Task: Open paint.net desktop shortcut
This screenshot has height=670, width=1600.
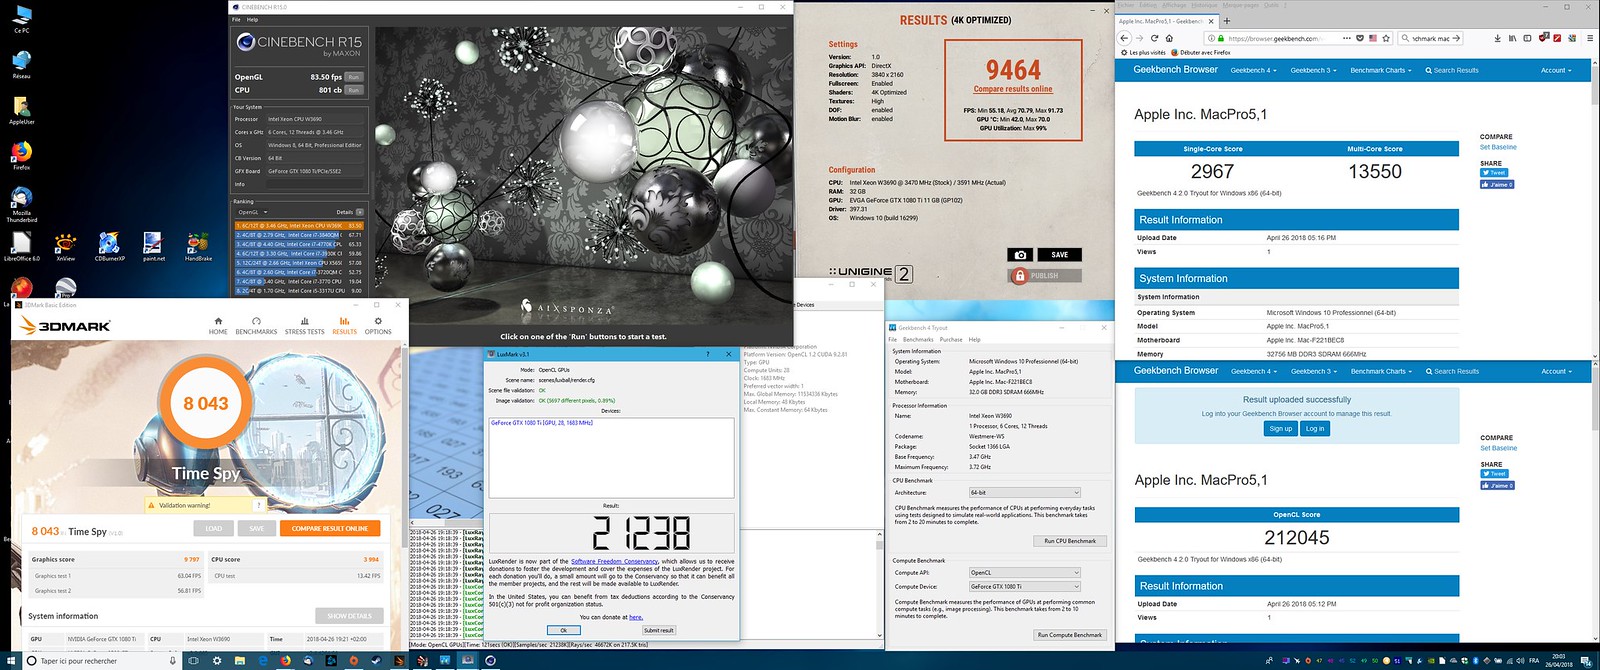Action: (153, 246)
